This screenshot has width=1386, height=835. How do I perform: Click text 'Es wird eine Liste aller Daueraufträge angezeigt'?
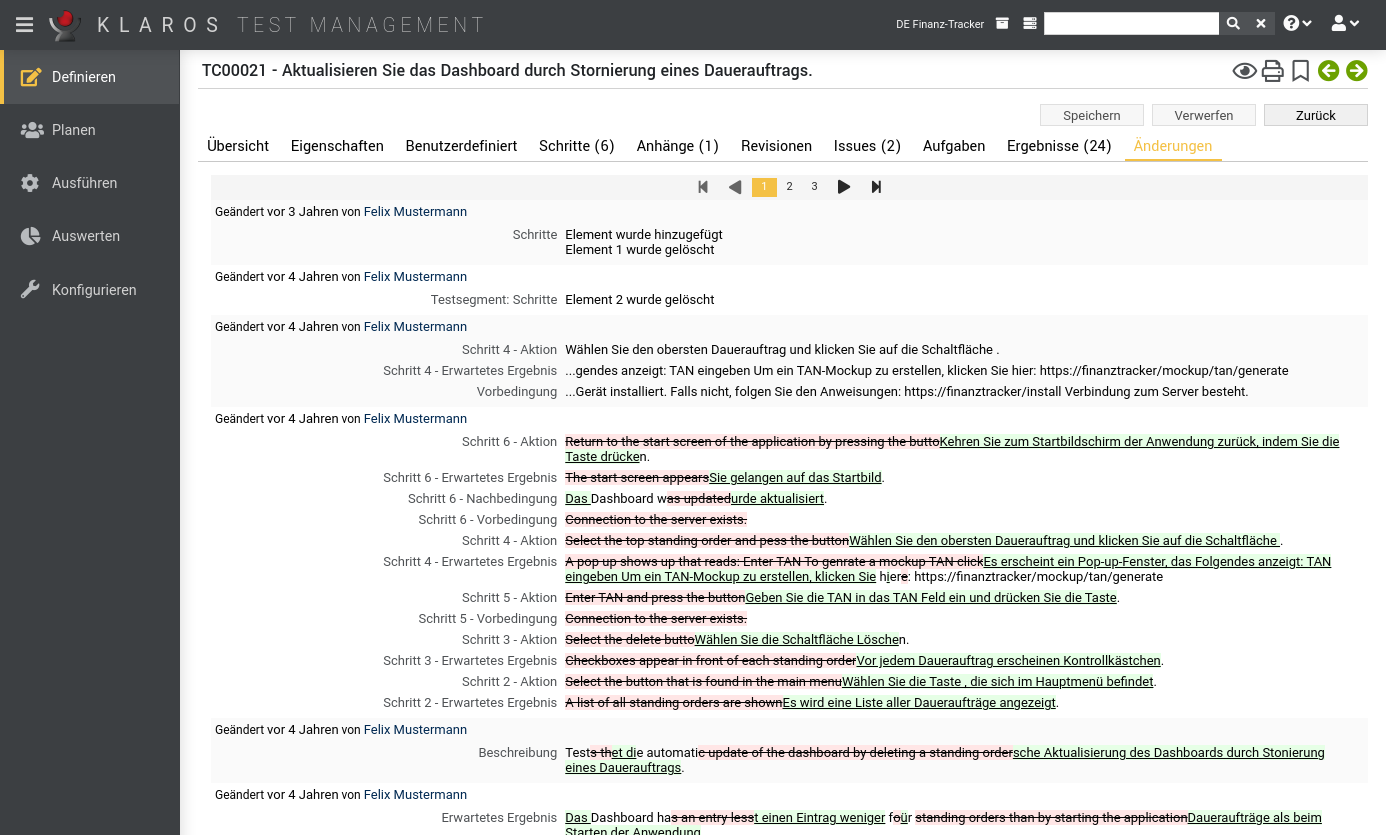coord(919,703)
